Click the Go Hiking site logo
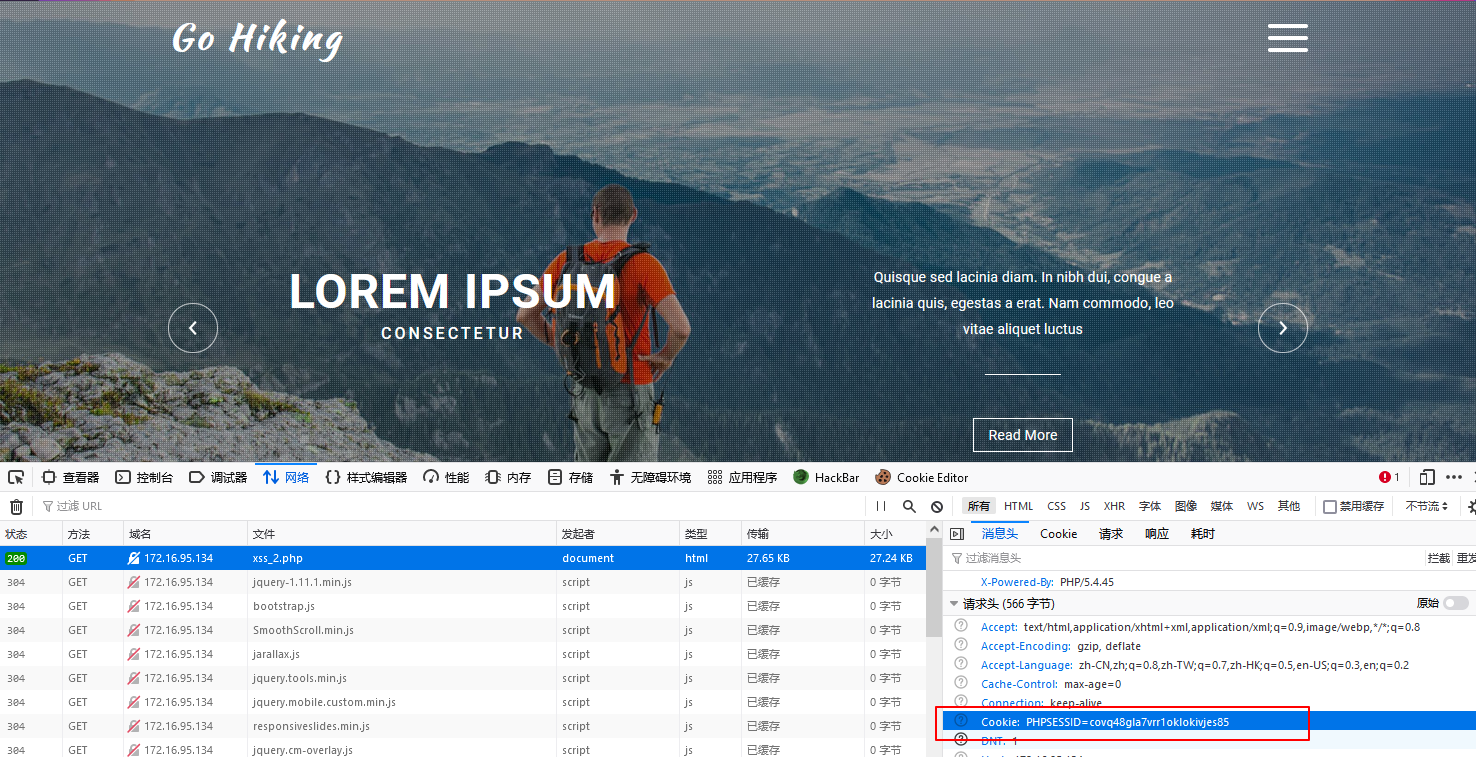This screenshot has width=1476, height=757. (257, 38)
